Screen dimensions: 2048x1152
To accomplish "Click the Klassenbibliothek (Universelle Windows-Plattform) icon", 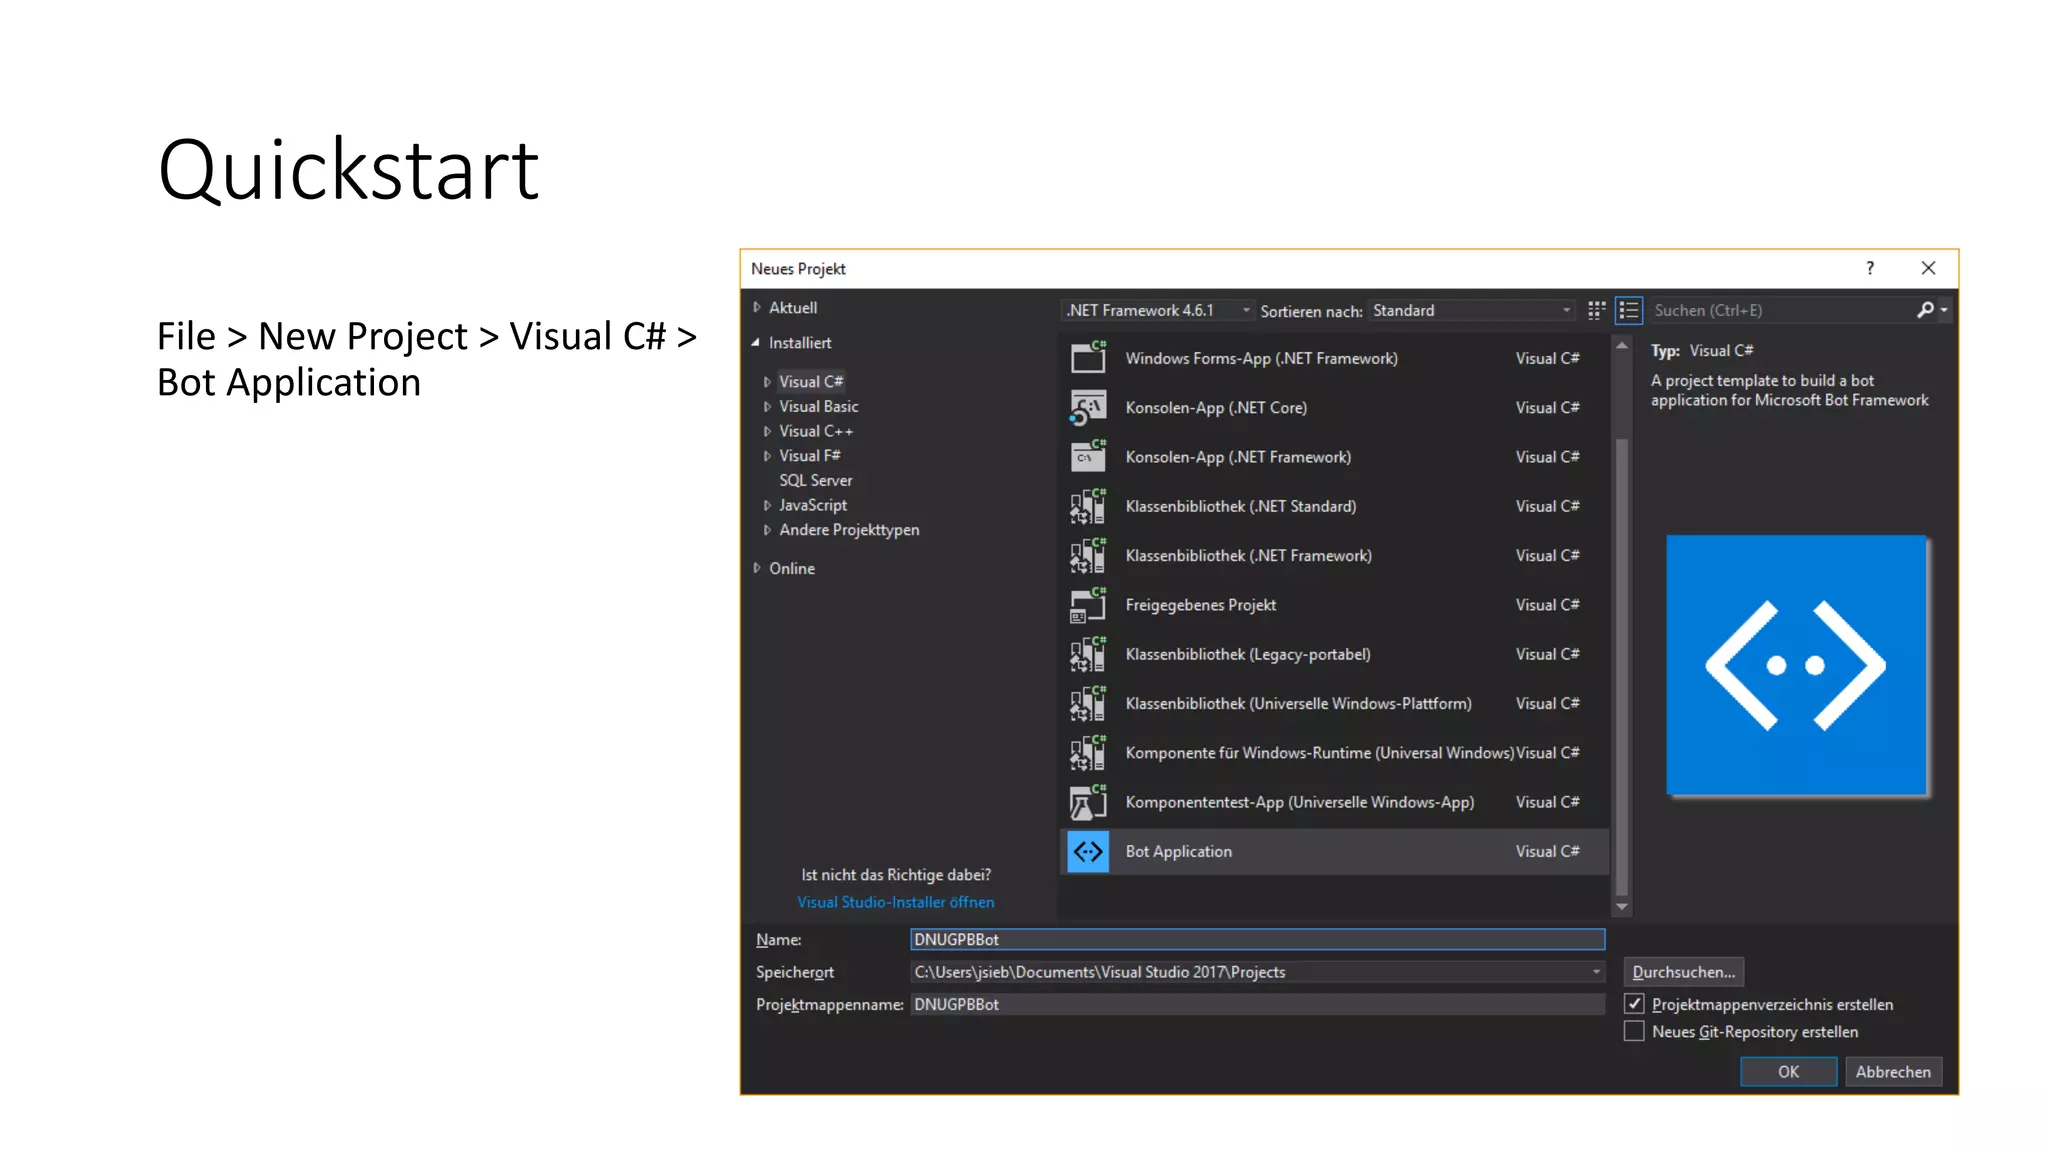I will pos(1088,703).
